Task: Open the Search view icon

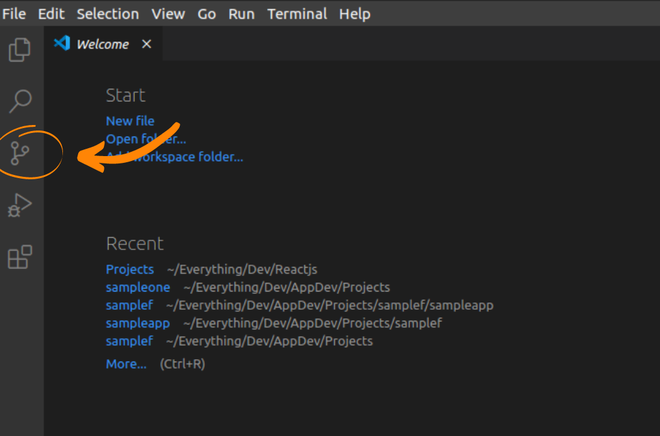Action: [x=20, y=100]
